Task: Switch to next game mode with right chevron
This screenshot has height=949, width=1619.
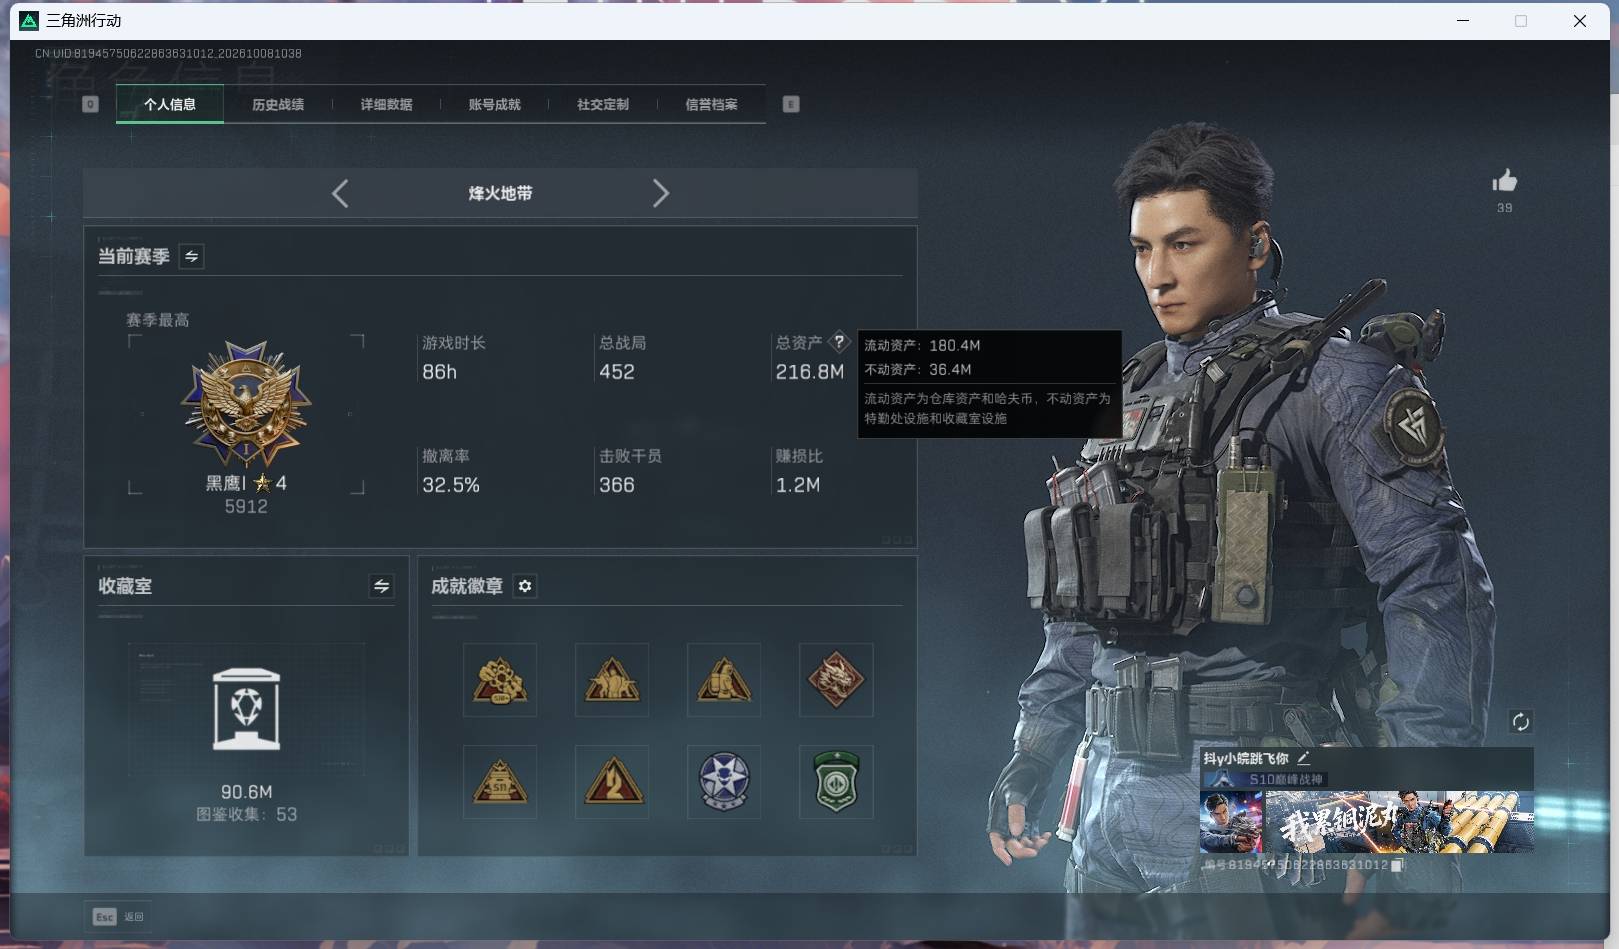Action: click(660, 193)
